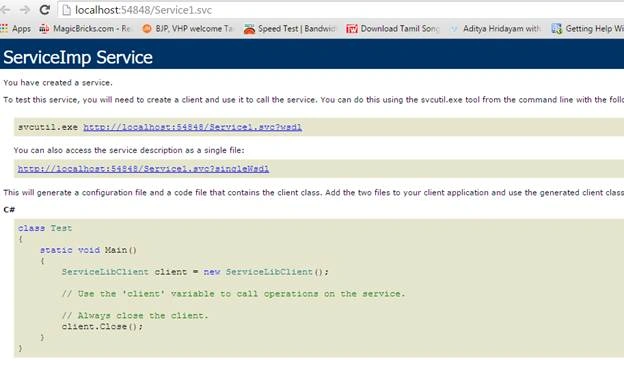The image size is (624, 366).
Task: Open the Speed Test | Bandwidth bookmark
Action: pyautogui.click(x=297, y=29)
